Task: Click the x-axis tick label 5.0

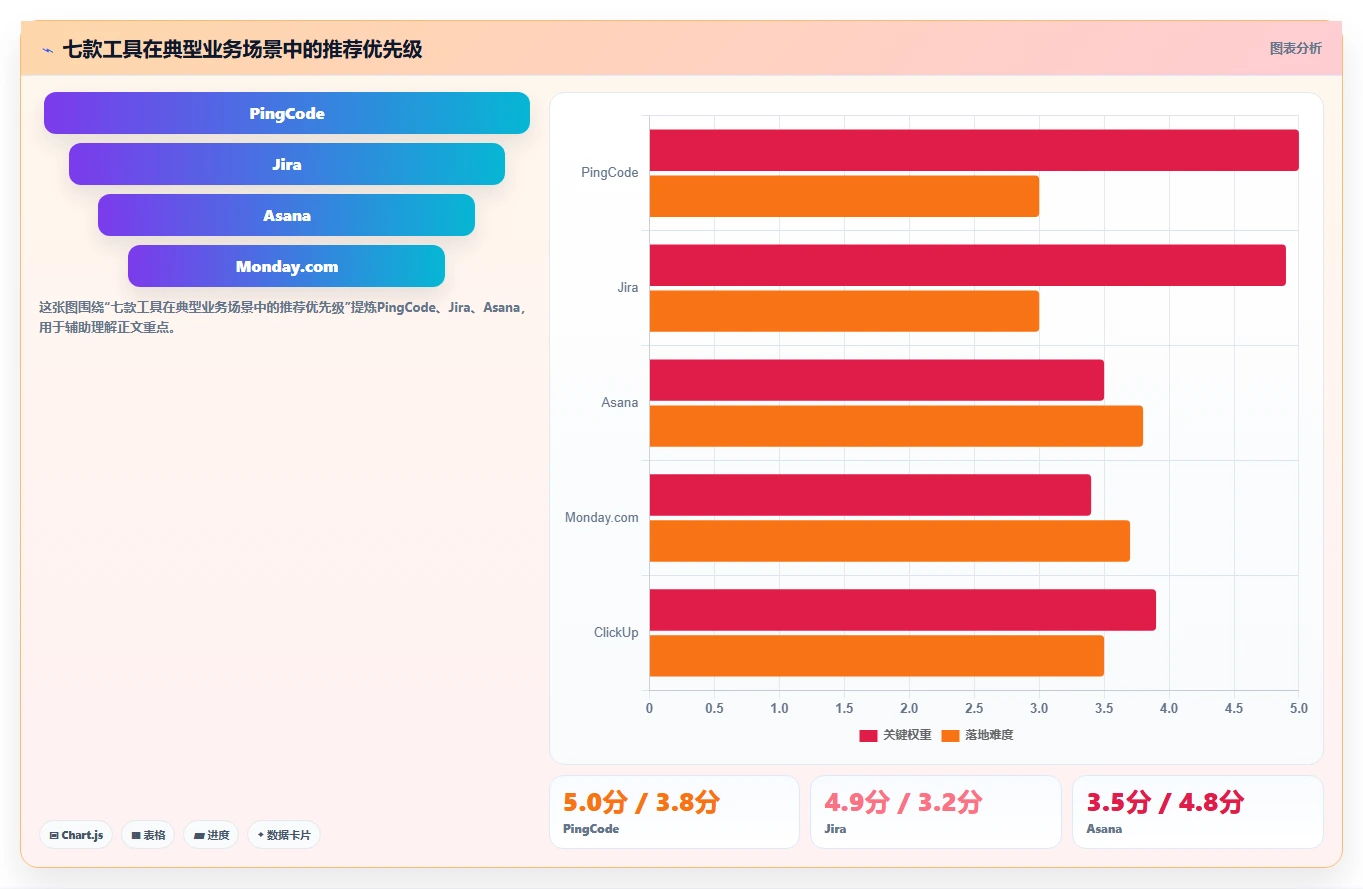Action: 1298,709
